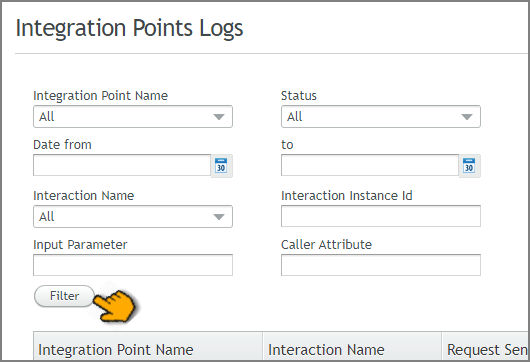The height and width of the screenshot is (362, 530).
Task: Click the Caller Attribute label
Action: click(x=327, y=245)
